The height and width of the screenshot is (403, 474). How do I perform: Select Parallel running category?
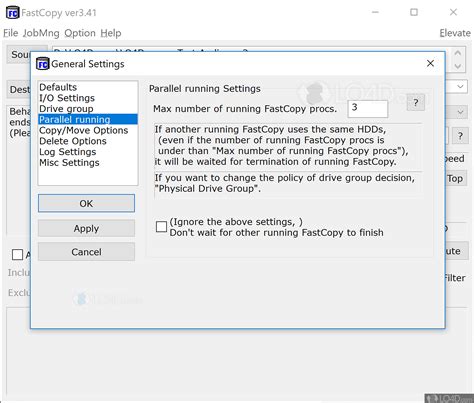[88, 119]
